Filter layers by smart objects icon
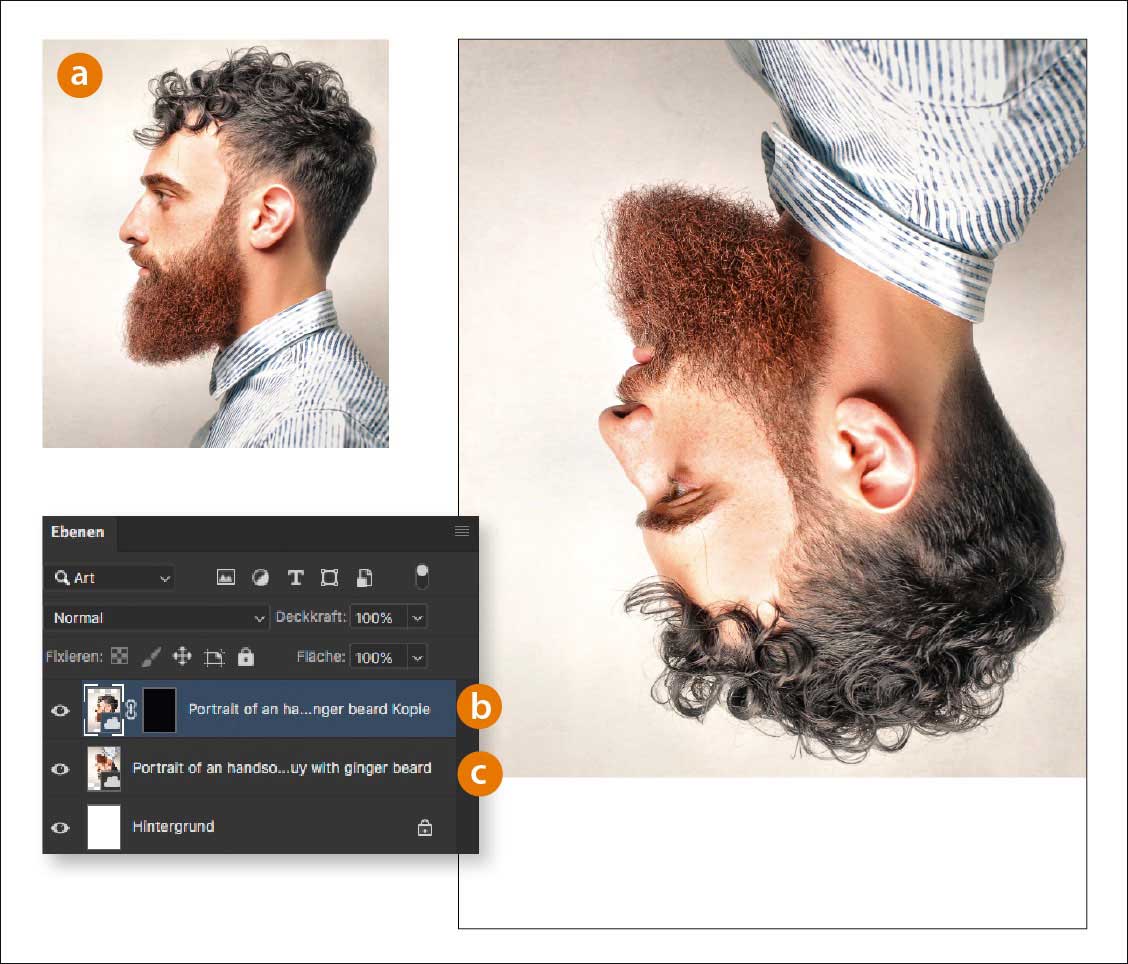 coord(365,578)
